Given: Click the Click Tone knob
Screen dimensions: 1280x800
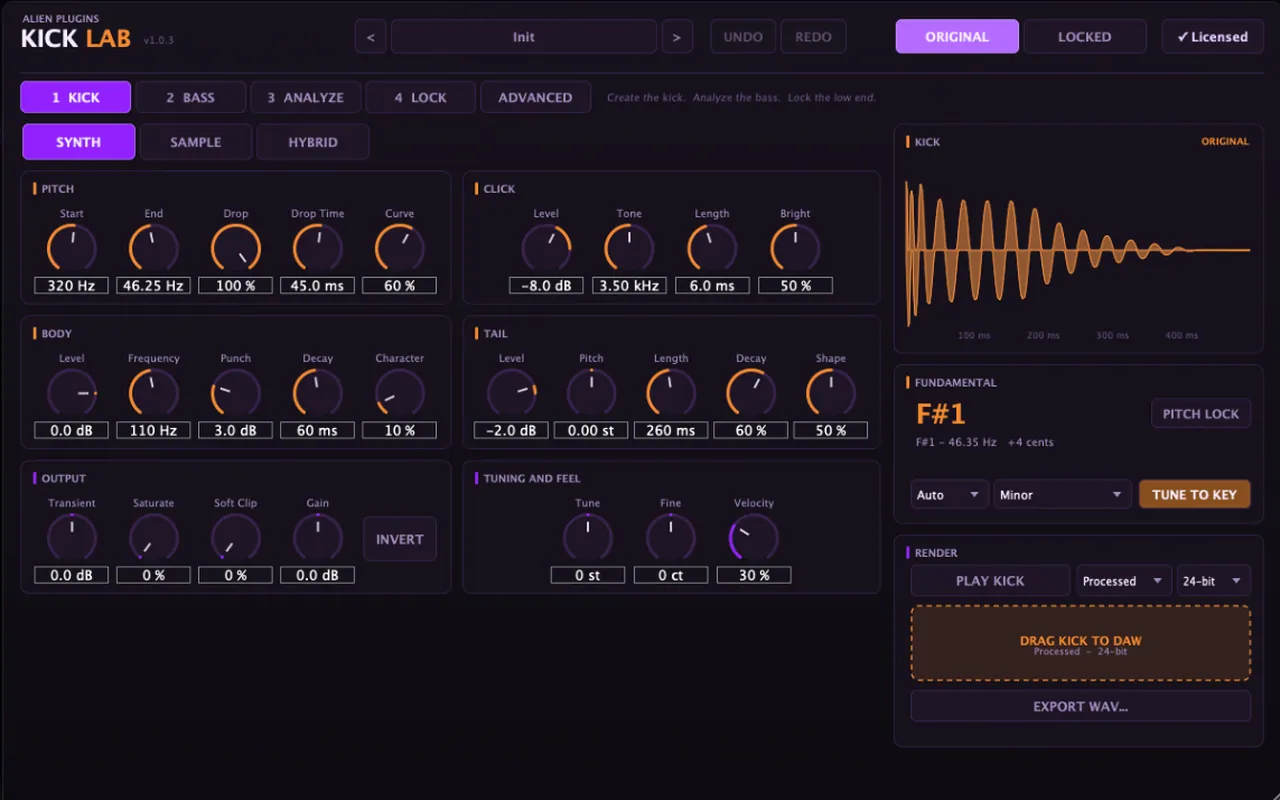Looking at the screenshot, I should pos(629,247).
